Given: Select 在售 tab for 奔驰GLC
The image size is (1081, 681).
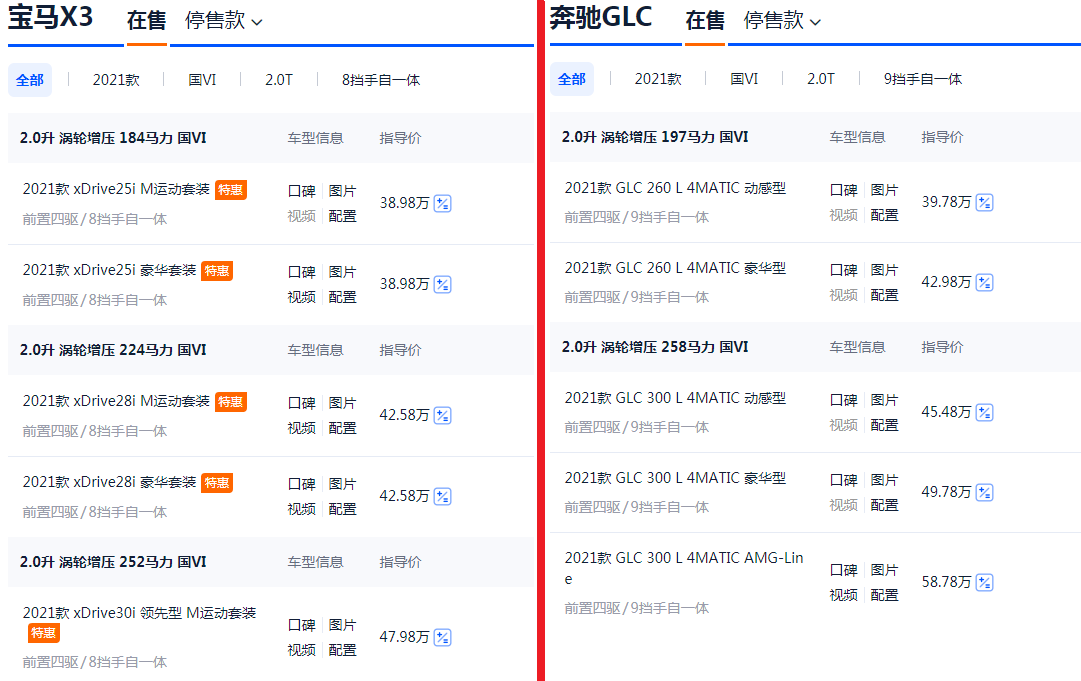Looking at the screenshot, I should 704,21.
